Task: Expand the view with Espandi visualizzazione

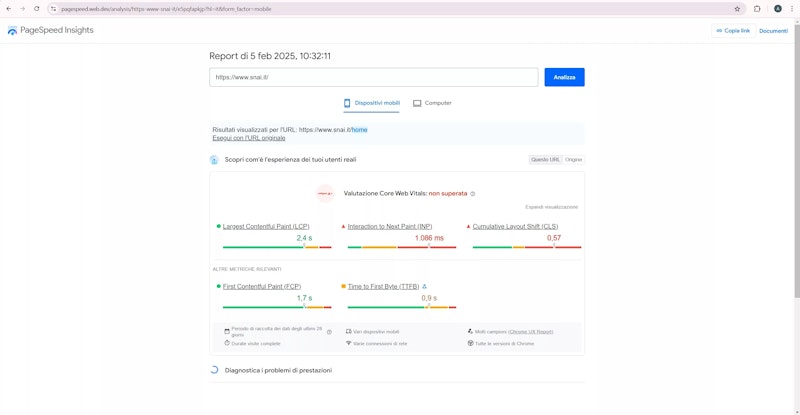Action: [551, 207]
